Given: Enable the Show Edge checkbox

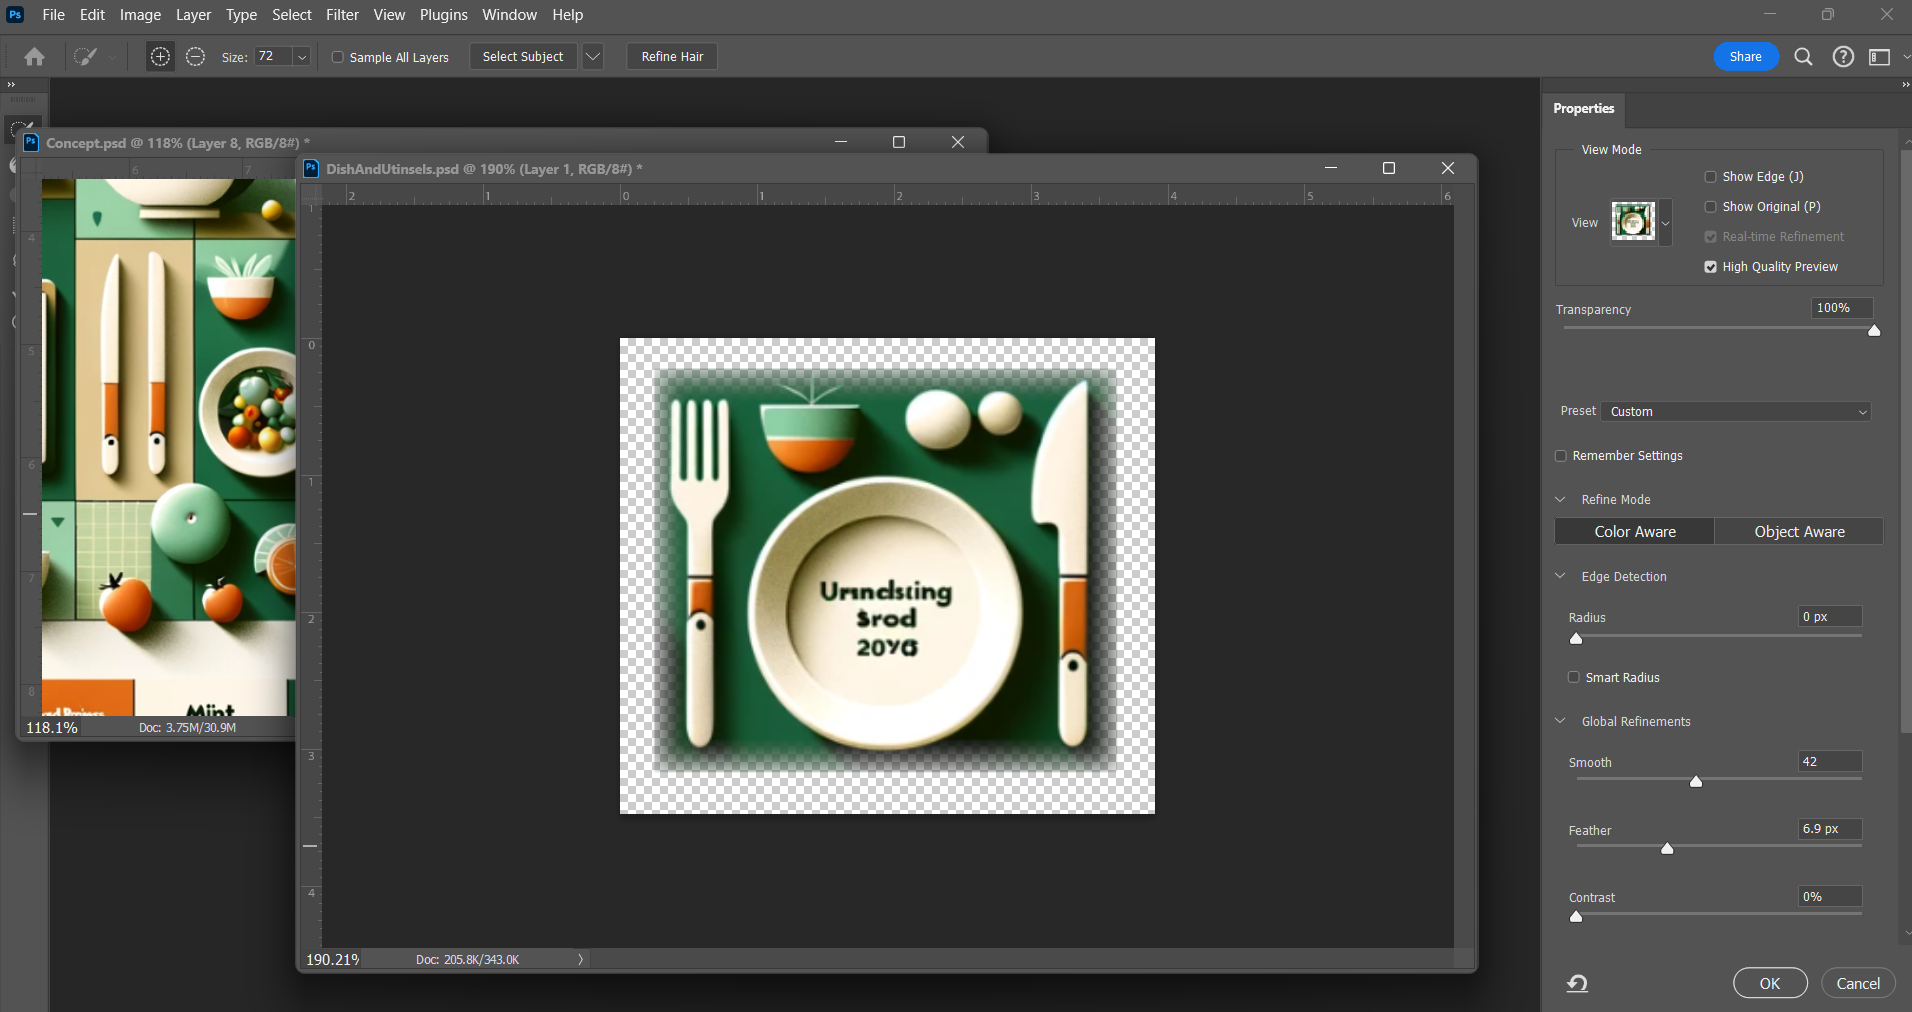Looking at the screenshot, I should click(x=1710, y=176).
